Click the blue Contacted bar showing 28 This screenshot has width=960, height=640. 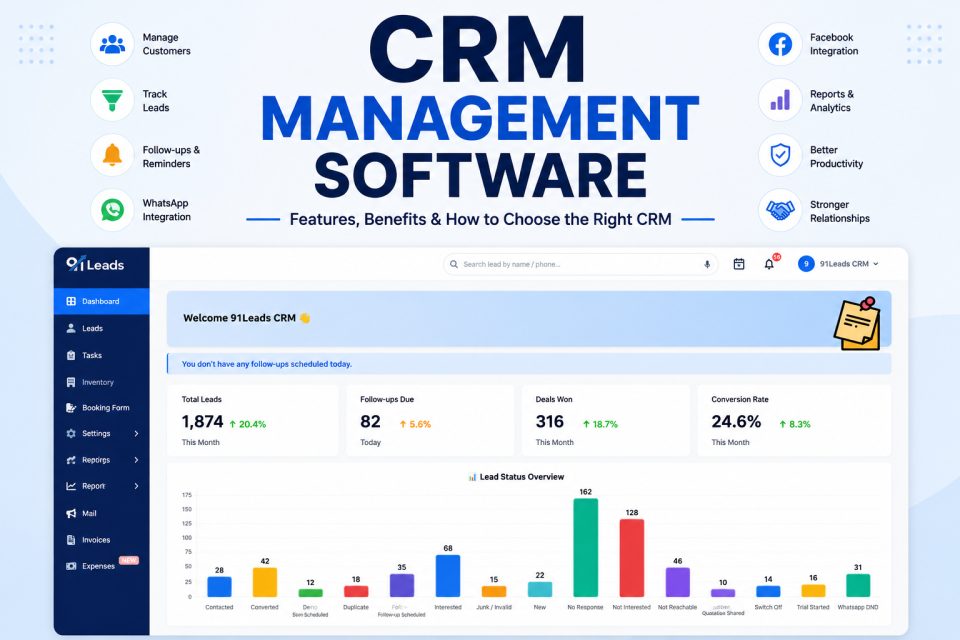219,587
